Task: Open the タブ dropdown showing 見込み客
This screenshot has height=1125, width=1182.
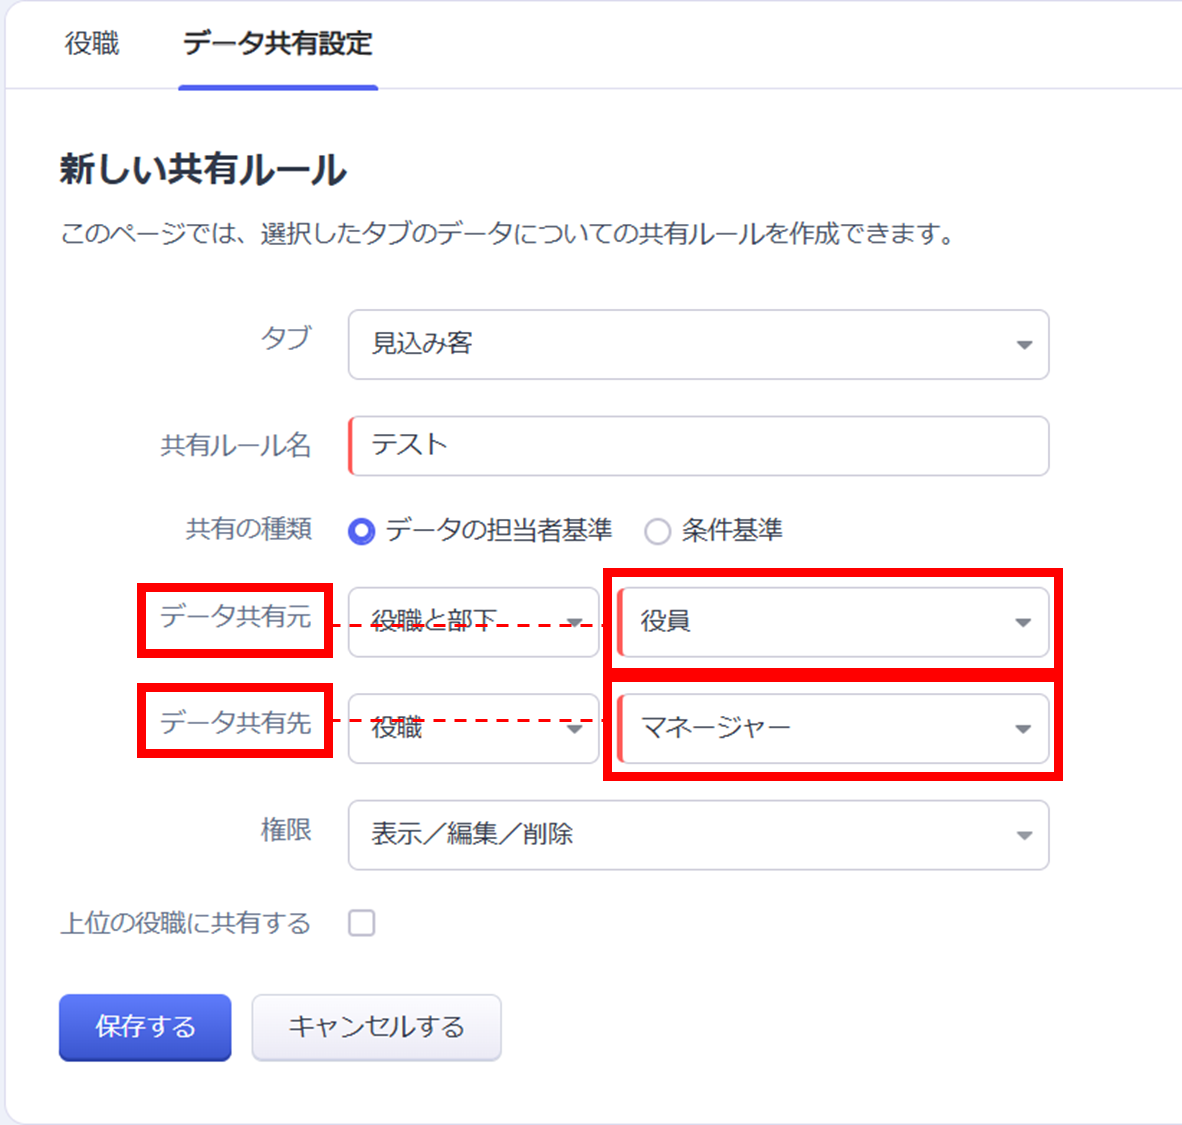Action: pyautogui.click(x=697, y=344)
